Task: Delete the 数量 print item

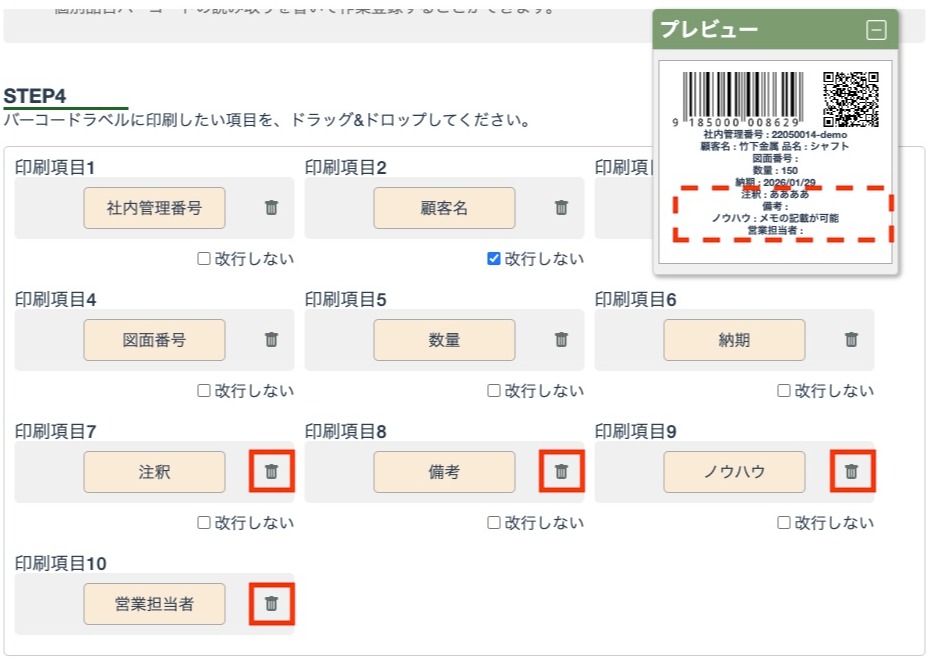Action: point(561,340)
